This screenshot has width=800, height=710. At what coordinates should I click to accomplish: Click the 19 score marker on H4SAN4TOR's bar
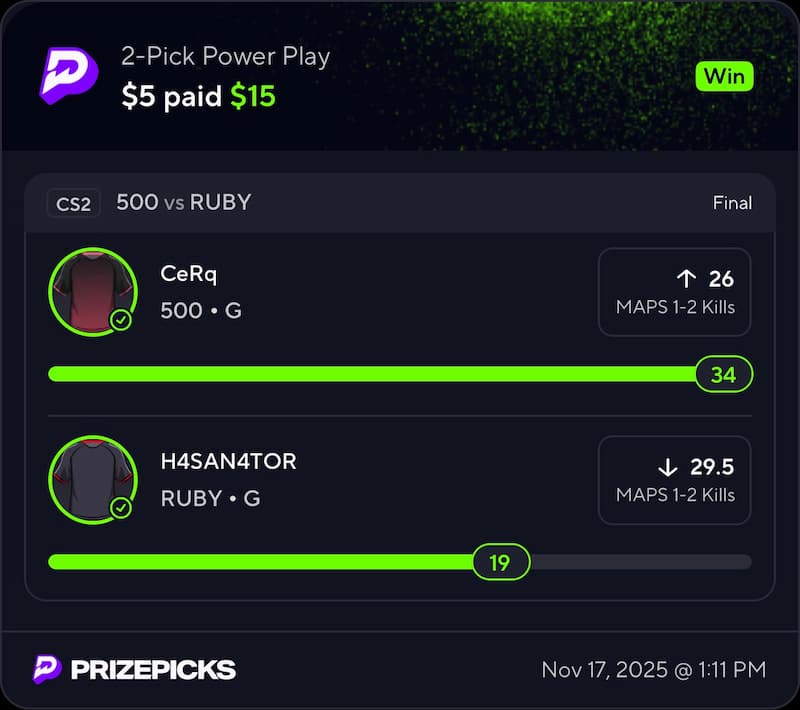500,562
